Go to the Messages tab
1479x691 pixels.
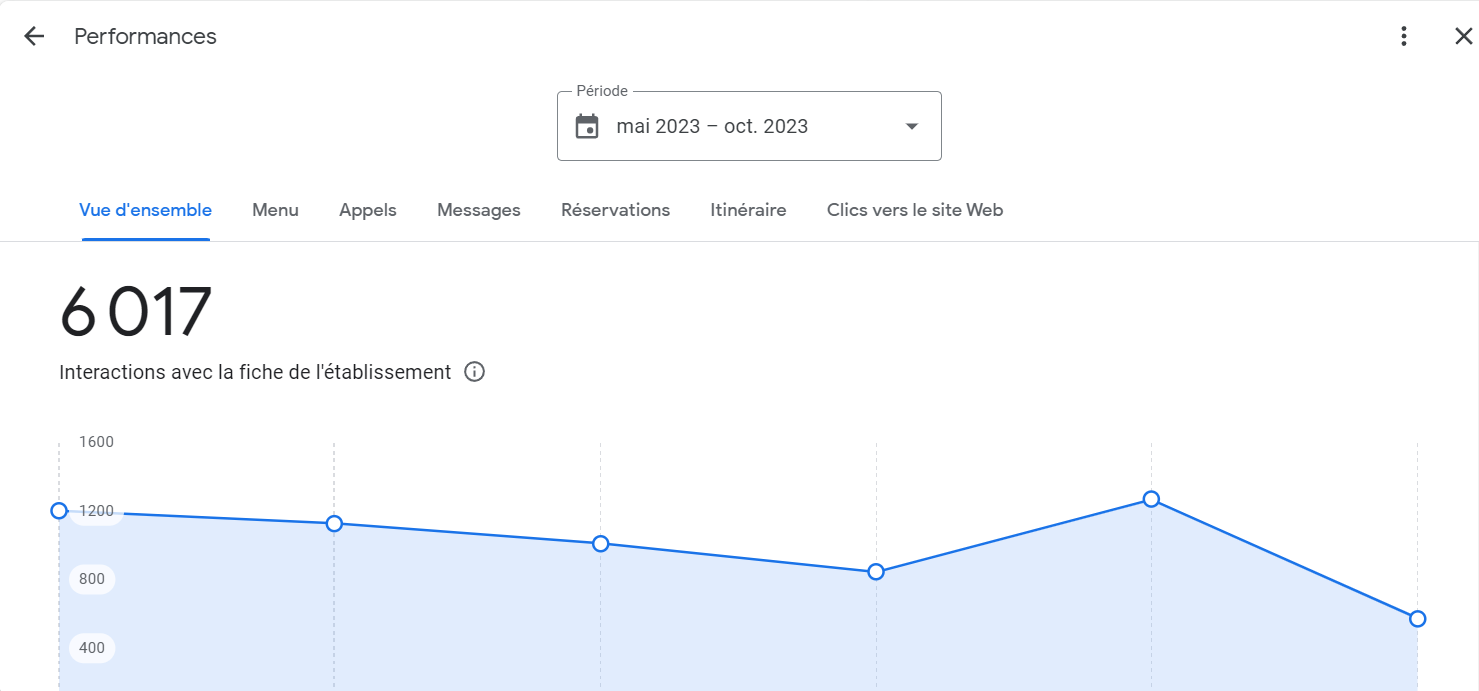(479, 210)
